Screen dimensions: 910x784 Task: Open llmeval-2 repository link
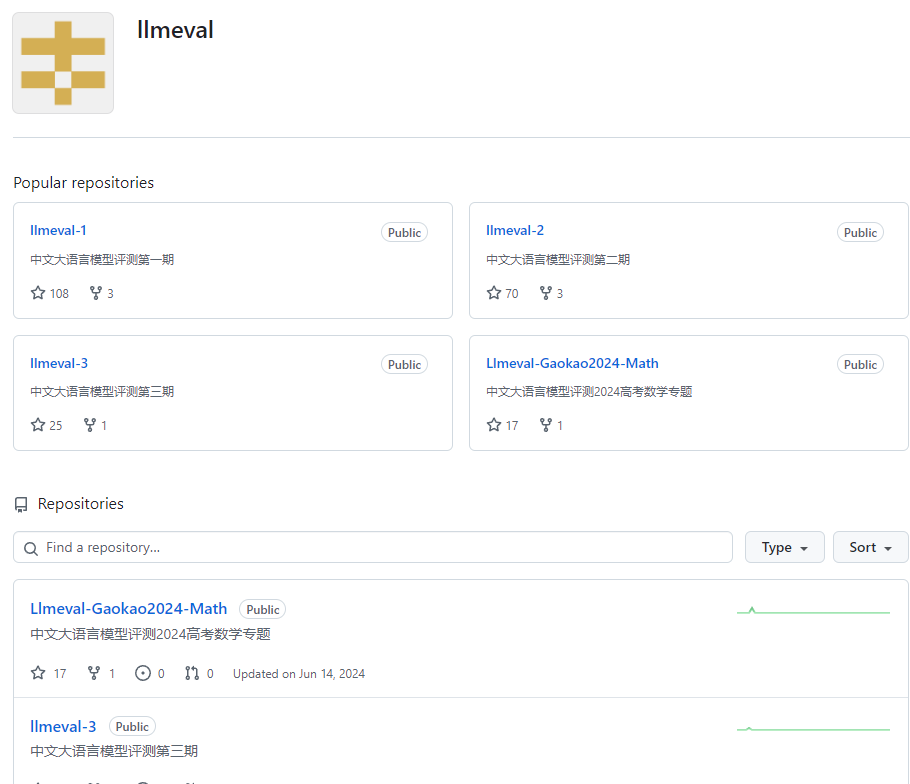pos(515,230)
